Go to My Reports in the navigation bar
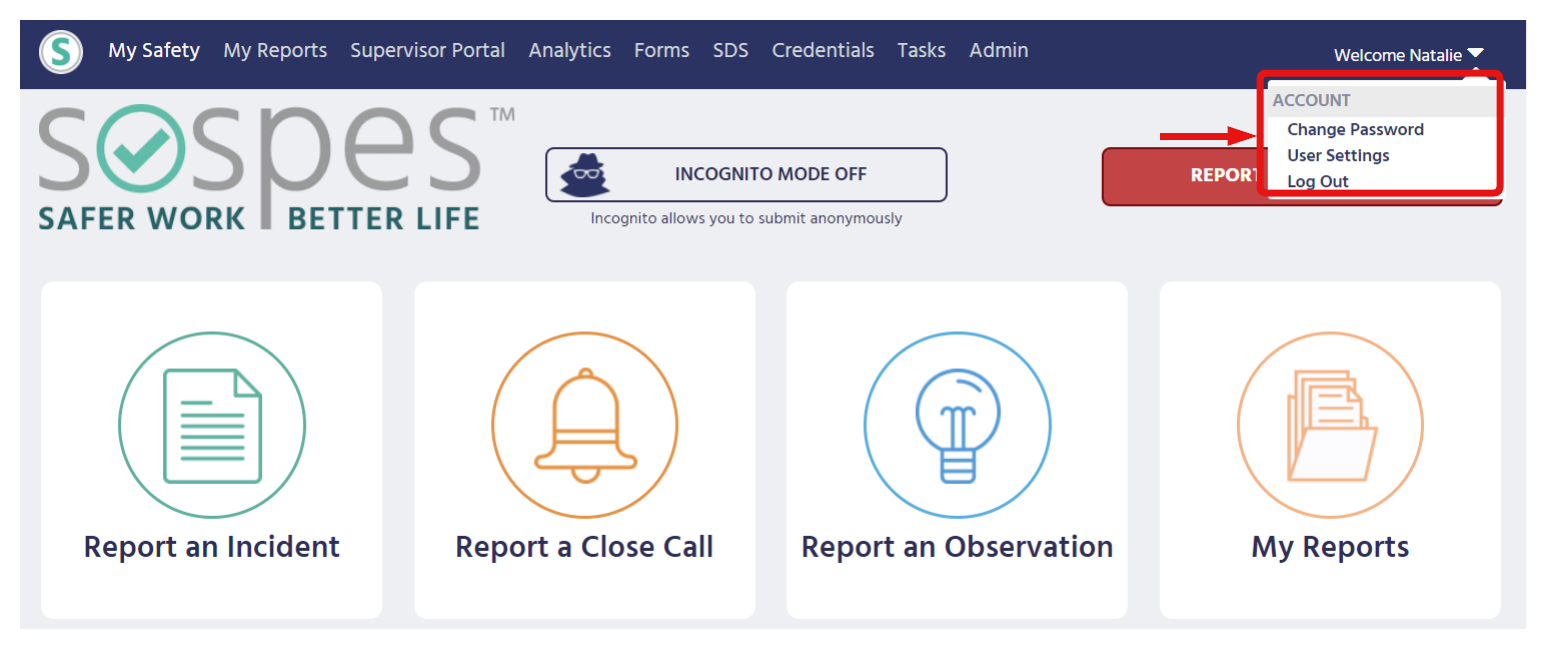The image size is (1546, 648). [x=275, y=50]
